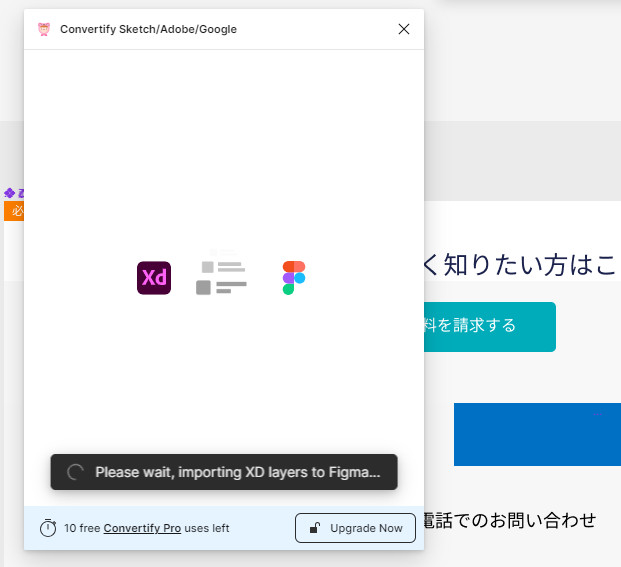Click the loading spinner in the toast

pyautogui.click(x=75, y=472)
